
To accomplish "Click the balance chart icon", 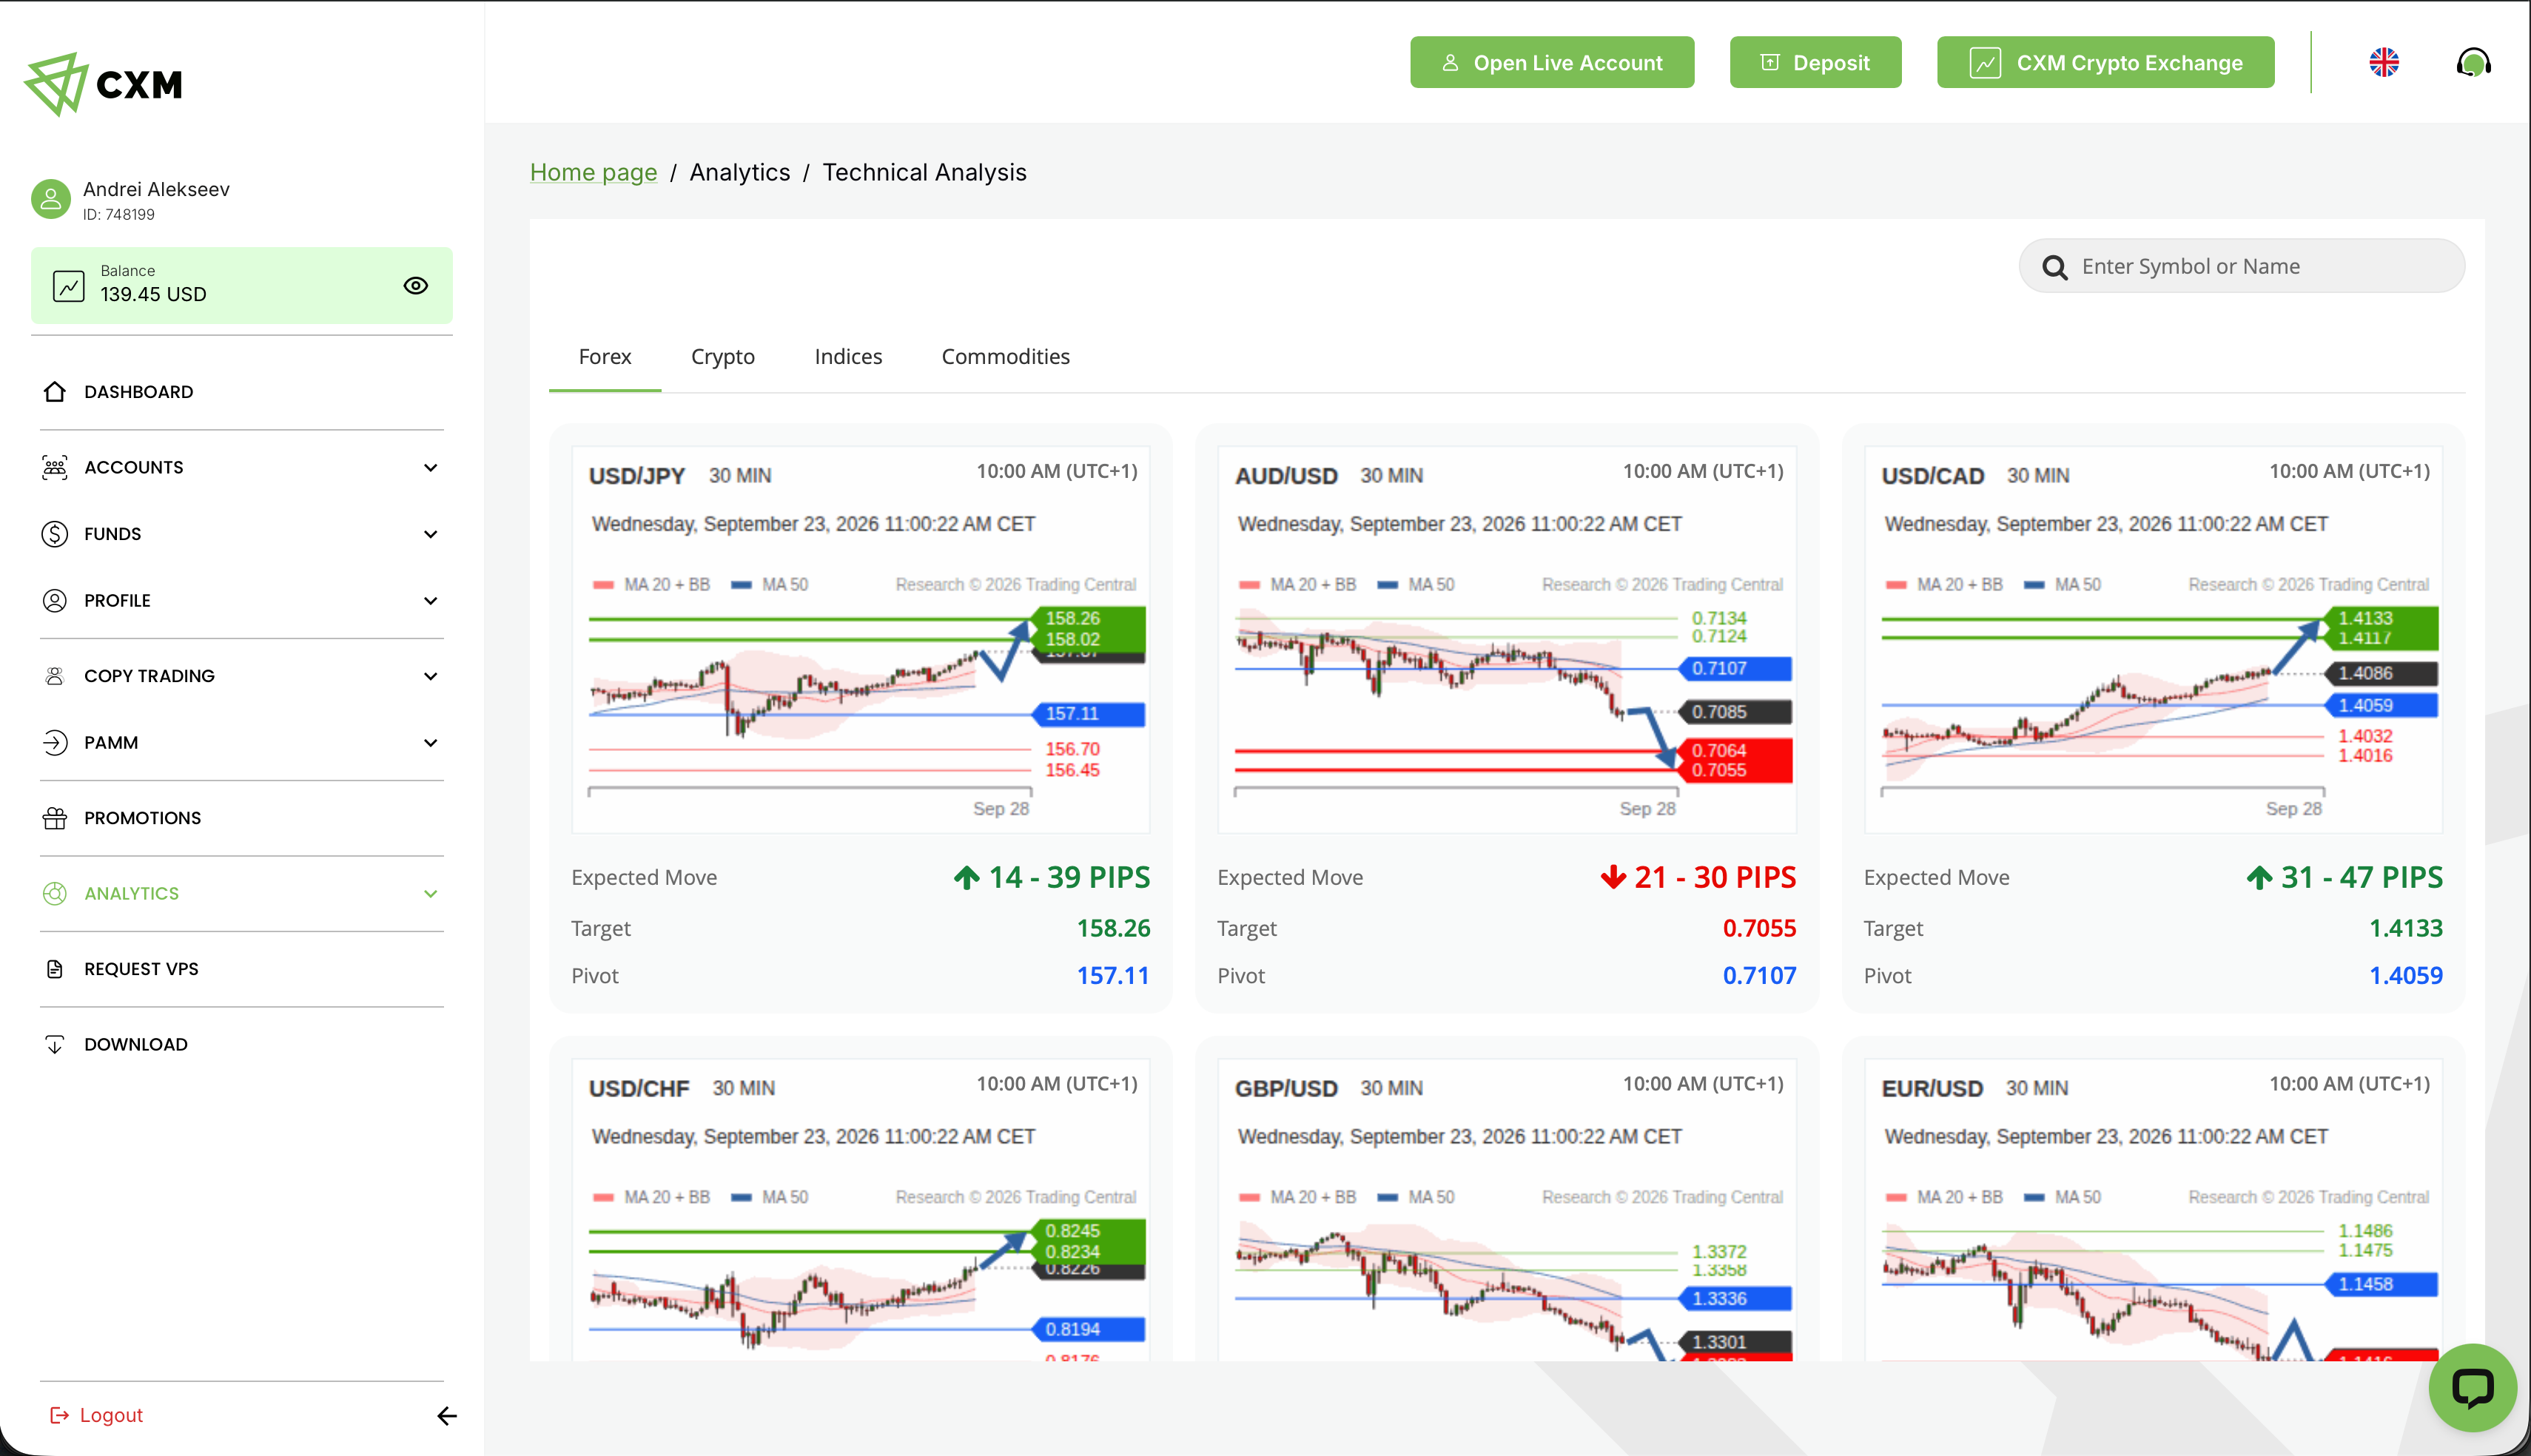I will [x=69, y=286].
